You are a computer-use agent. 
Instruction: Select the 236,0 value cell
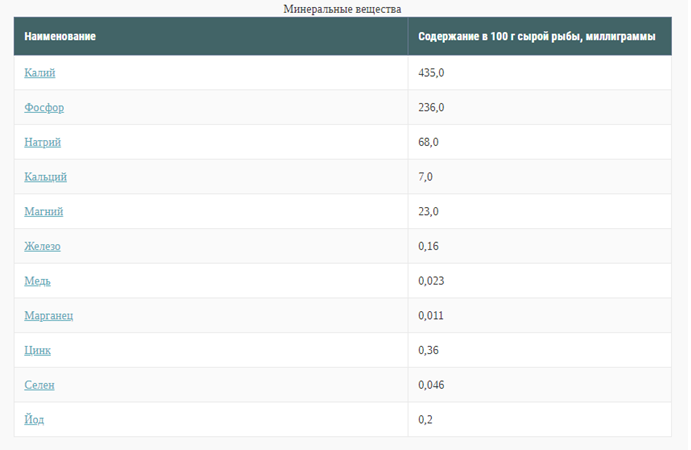[540, 108]
